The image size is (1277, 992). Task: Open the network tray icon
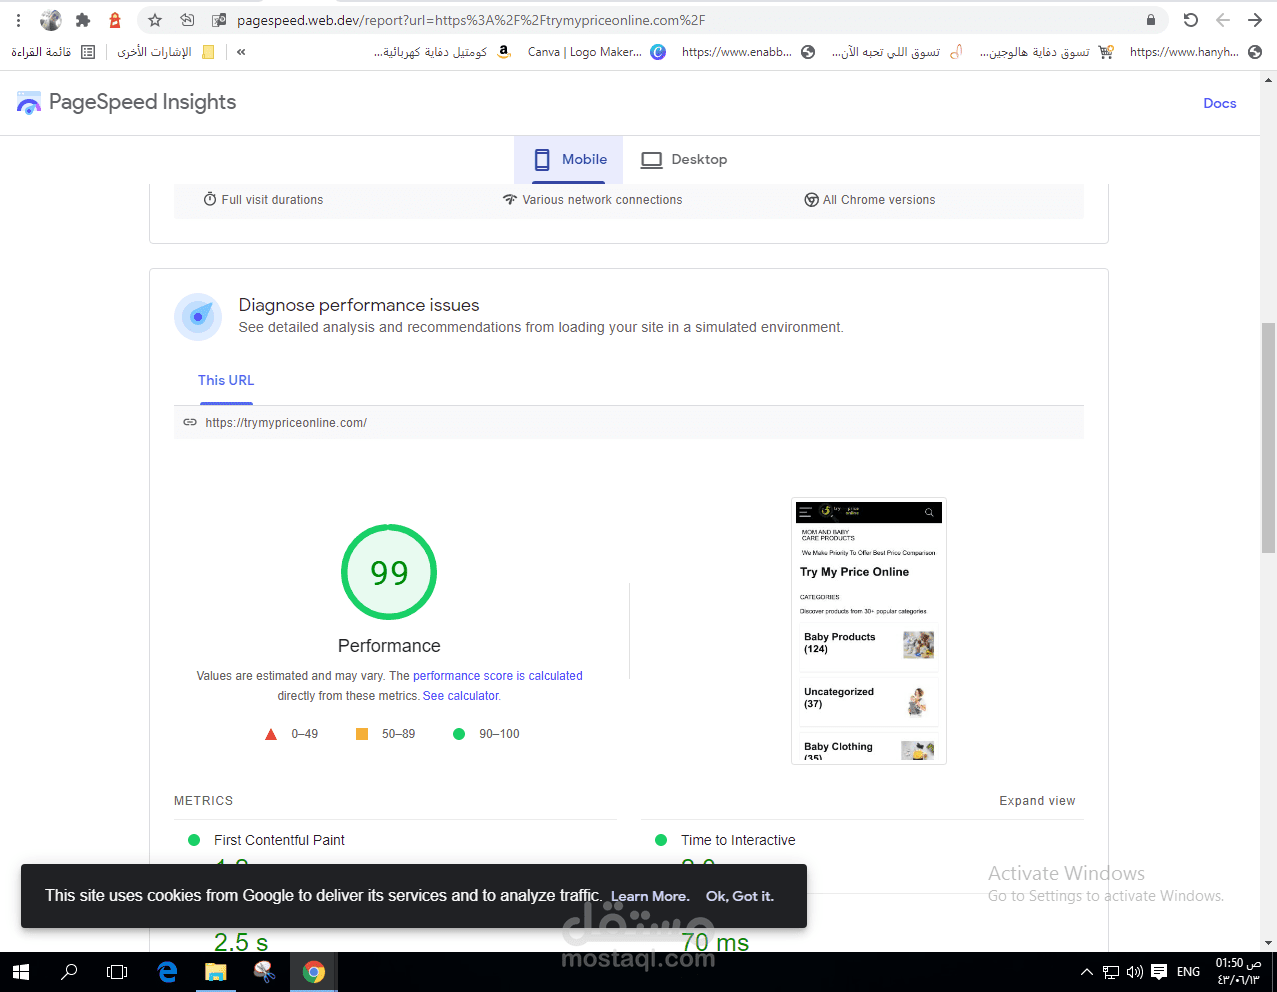pyautogui.click(x=1111, y=972)
